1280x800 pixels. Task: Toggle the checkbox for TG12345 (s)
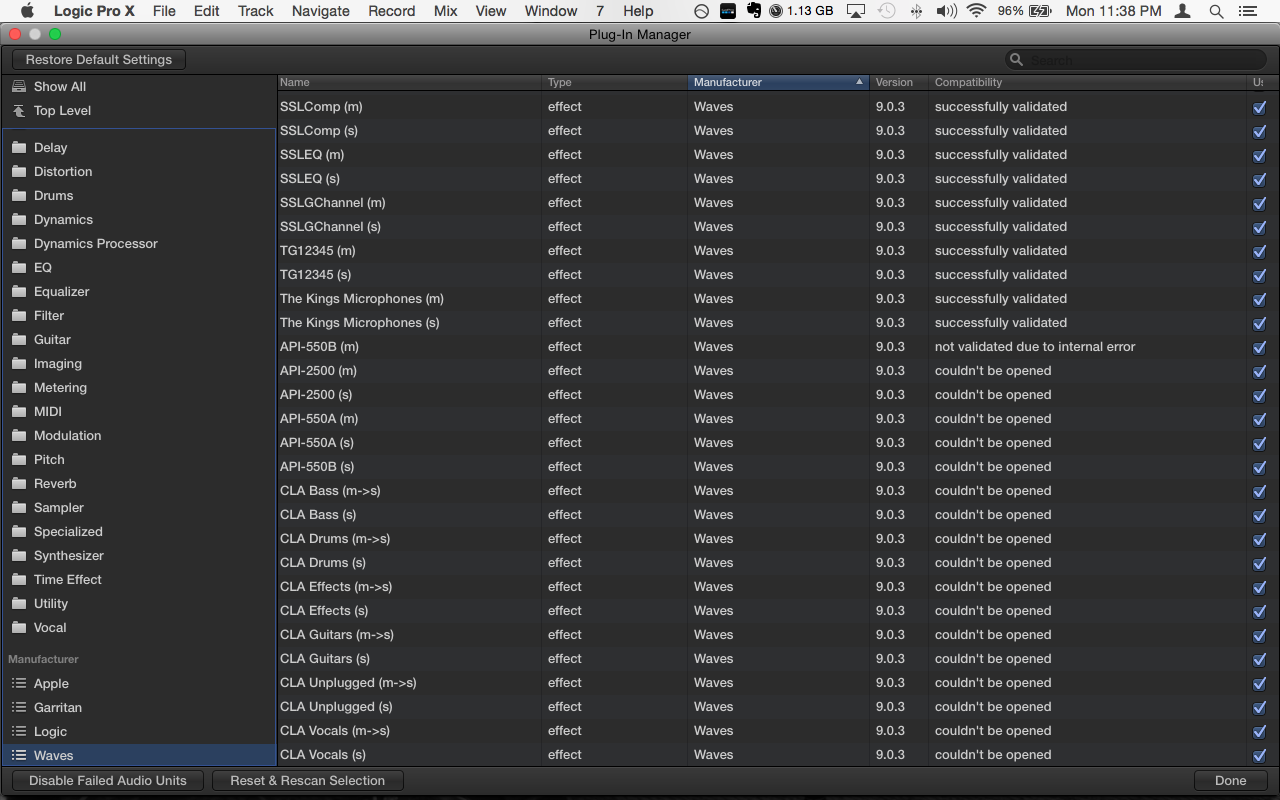(x=1259, y=275)
